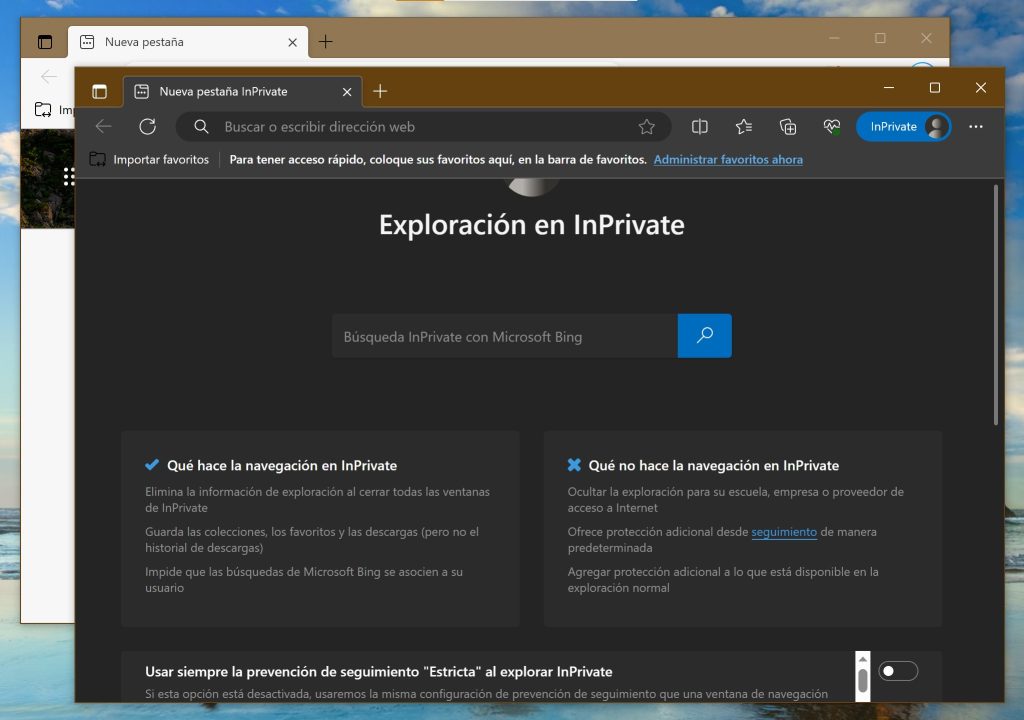
Task: Open the Browser essentials panel
Action: [831, 127]
